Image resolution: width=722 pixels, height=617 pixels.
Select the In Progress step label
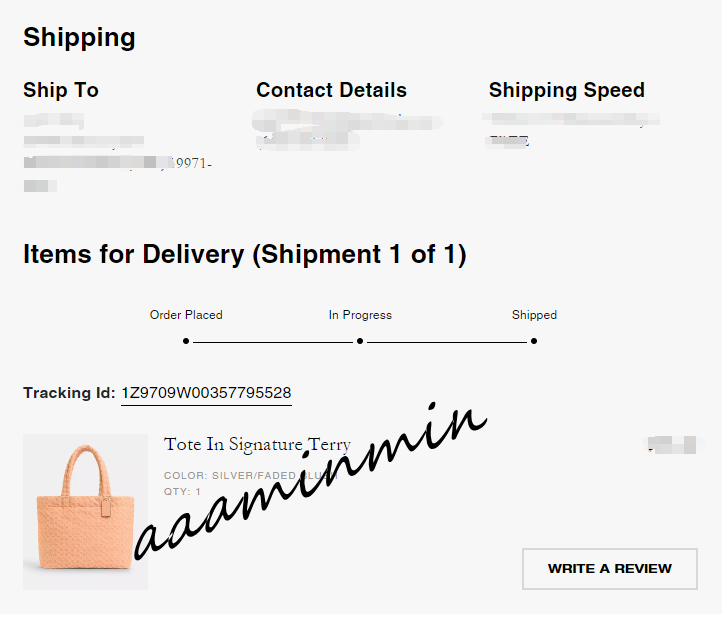pyautogui.click(x=360, y=315)
